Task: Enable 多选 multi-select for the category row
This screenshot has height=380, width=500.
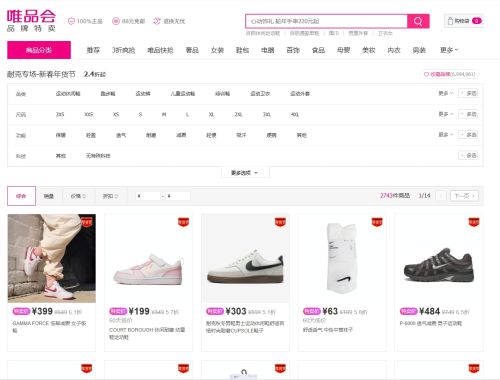Action: [x=468, y=94]
